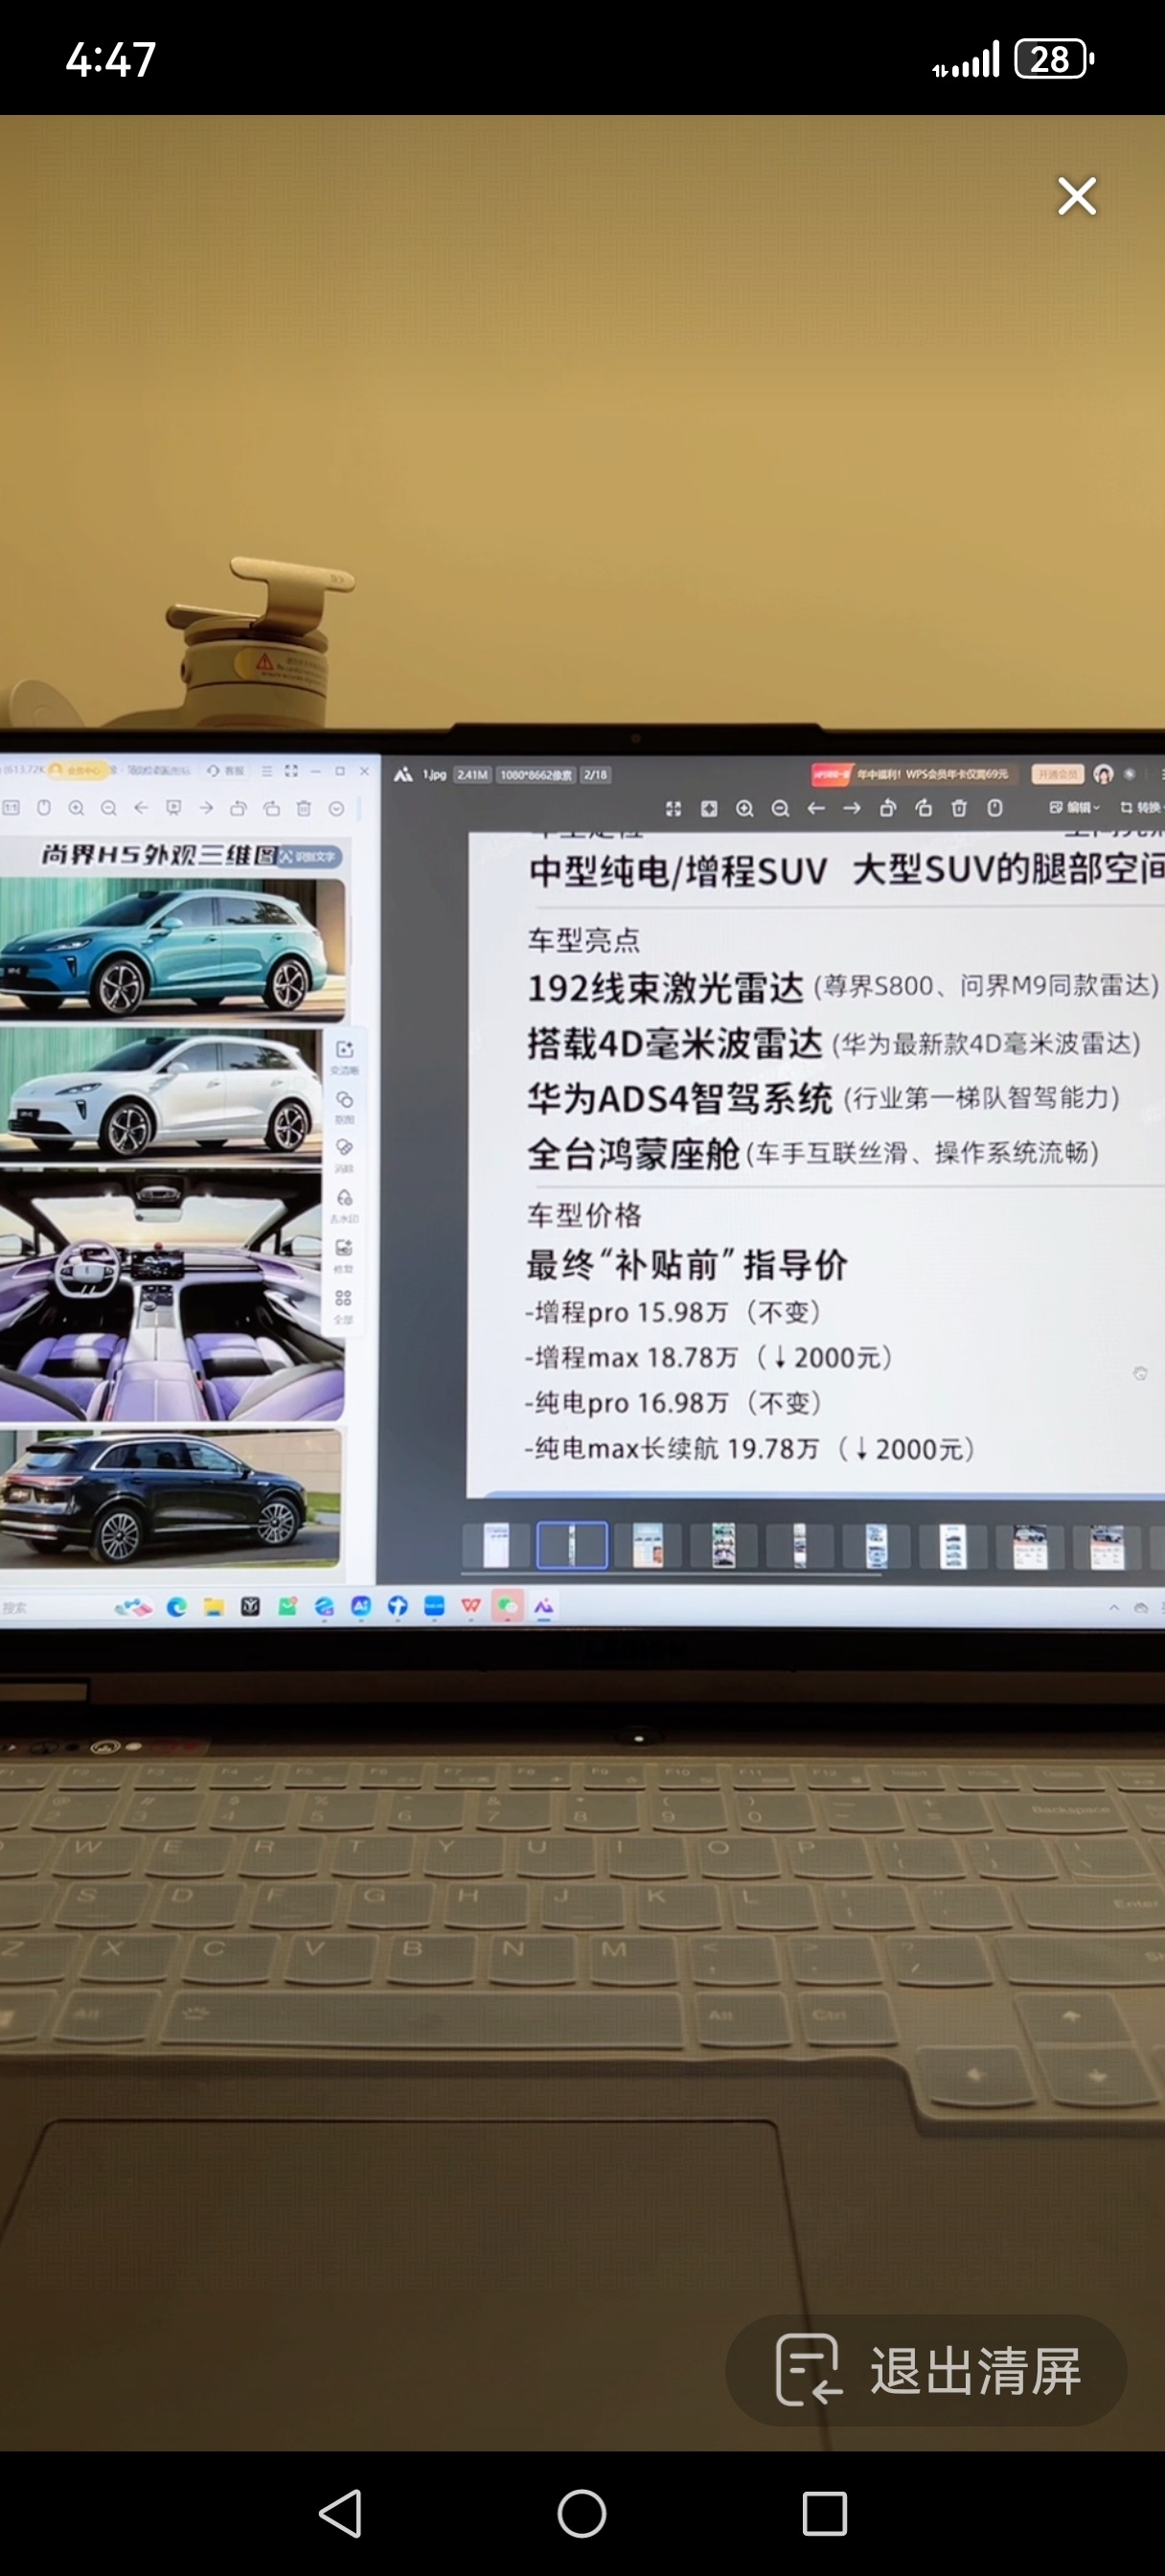Click the 客服 support button in left viewer
This screenshot has width=1165, height=2576.
coord(226,771)
